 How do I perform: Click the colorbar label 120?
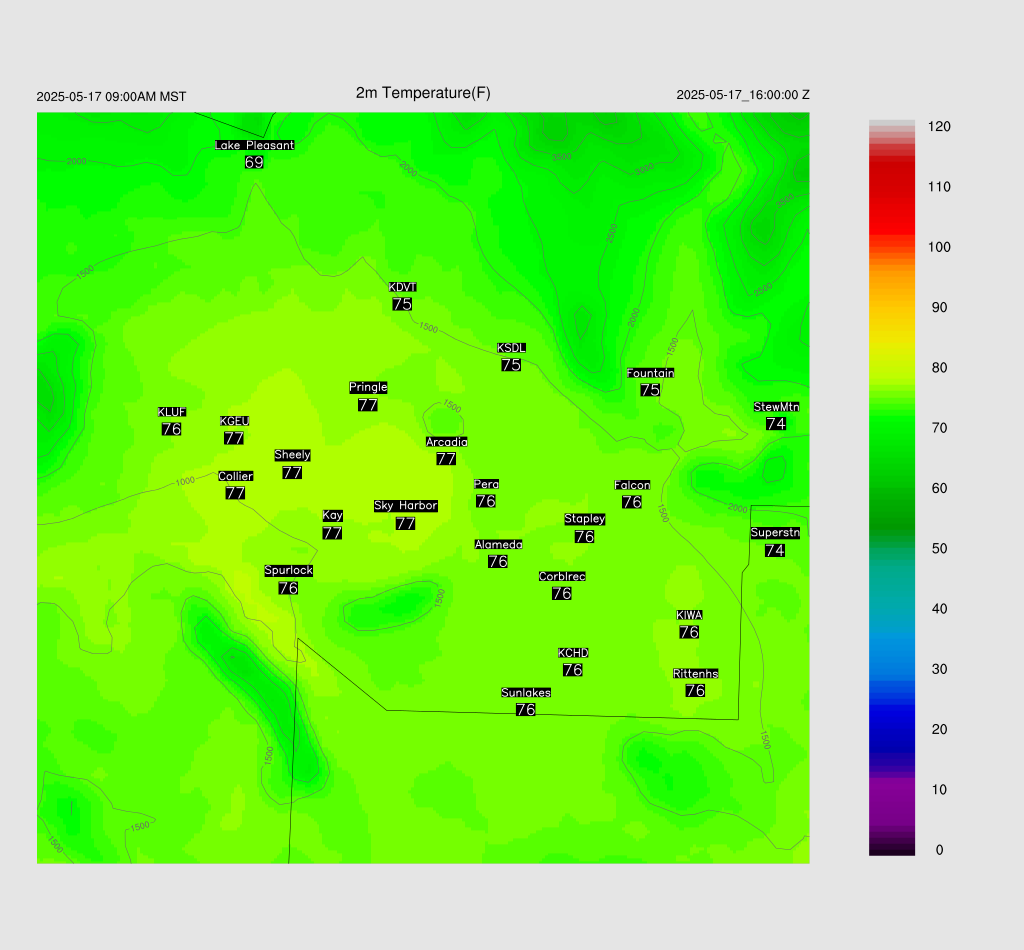(939, 127)
